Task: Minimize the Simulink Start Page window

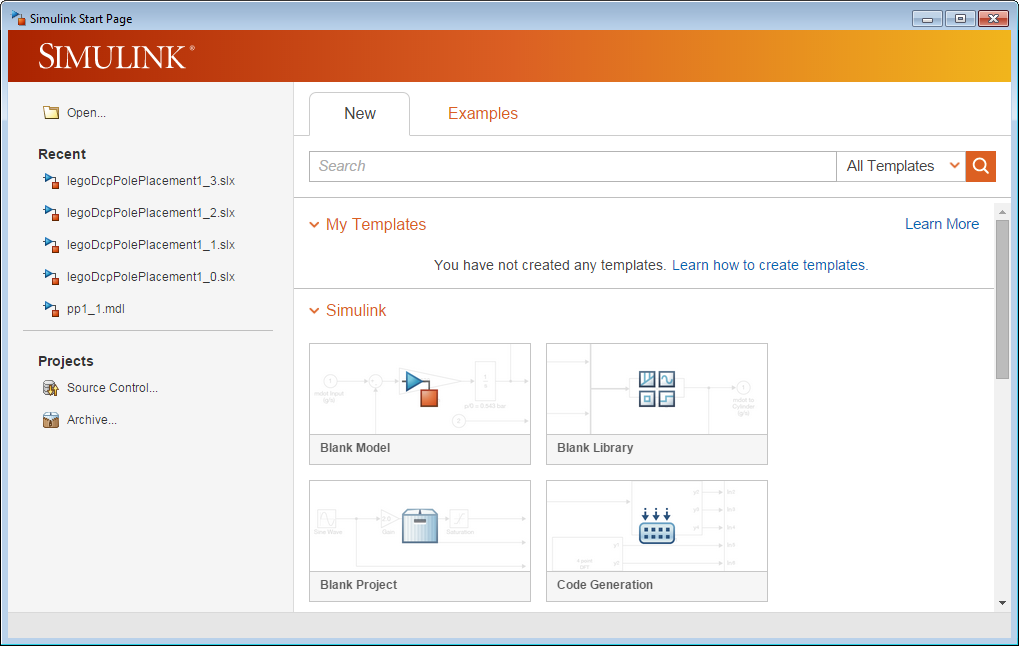Action: 927,19
